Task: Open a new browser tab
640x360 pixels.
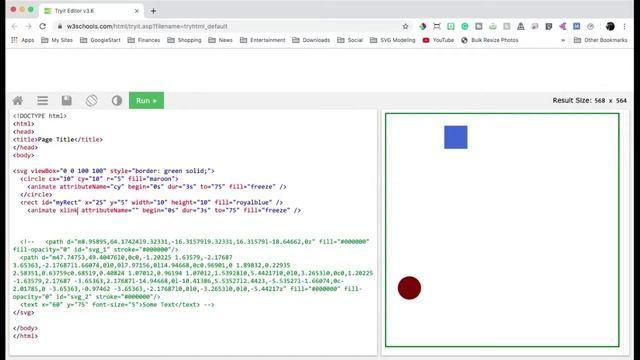Action: (153, 11)
